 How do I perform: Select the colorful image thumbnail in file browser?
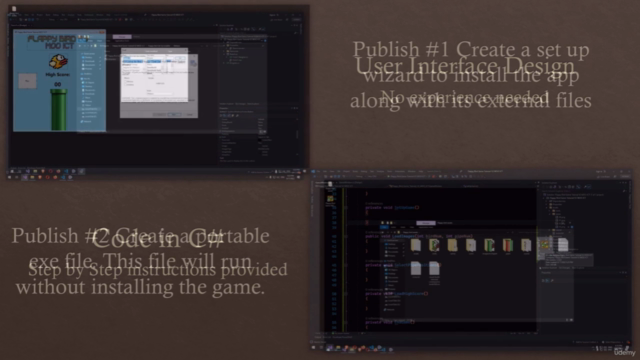tap(544, 245)
